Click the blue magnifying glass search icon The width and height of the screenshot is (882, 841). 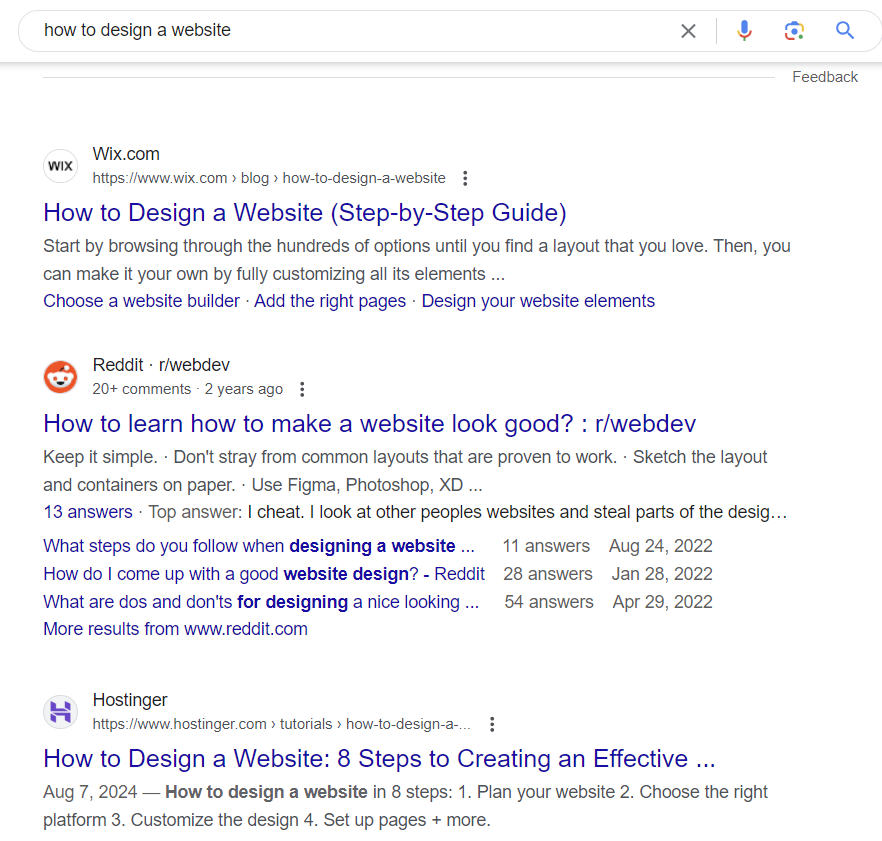[x=844, y=31]
